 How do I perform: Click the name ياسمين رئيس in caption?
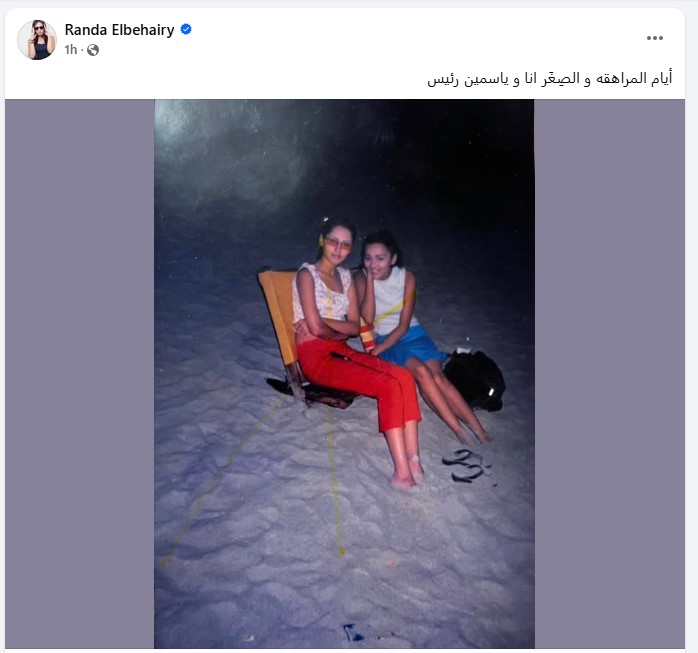click(469, 79)
